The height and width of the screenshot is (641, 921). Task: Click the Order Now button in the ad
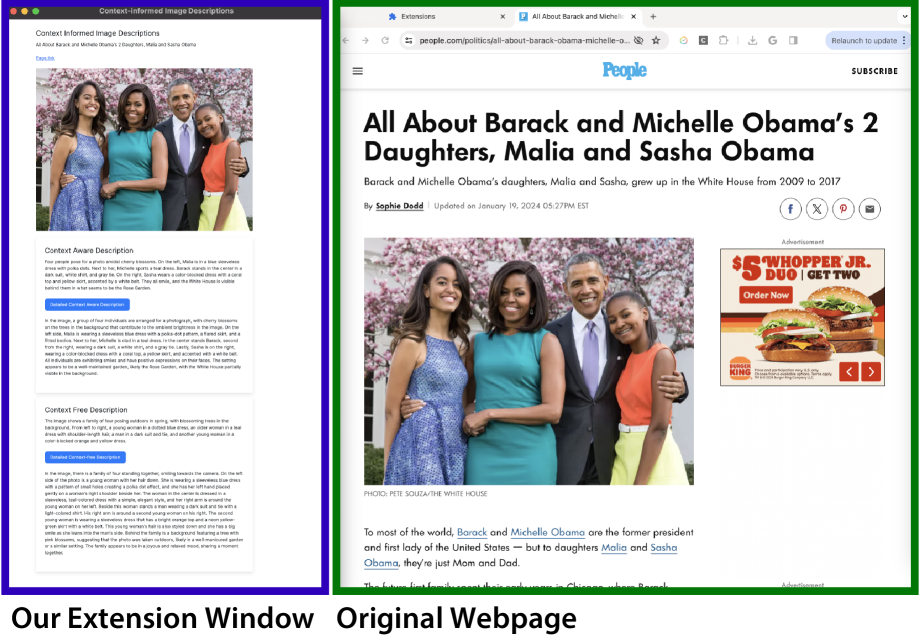click(766, 295)
